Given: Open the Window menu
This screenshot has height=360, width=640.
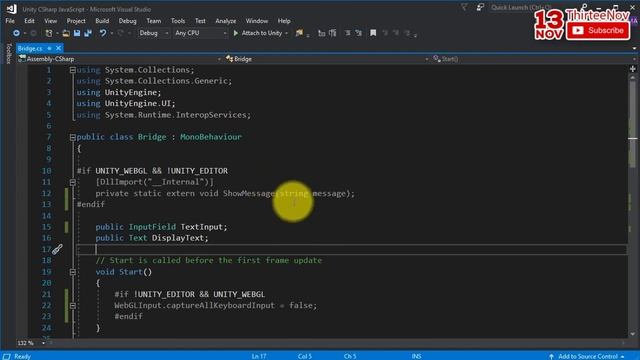Looking at the screenshot, I should tap(257, 21).
